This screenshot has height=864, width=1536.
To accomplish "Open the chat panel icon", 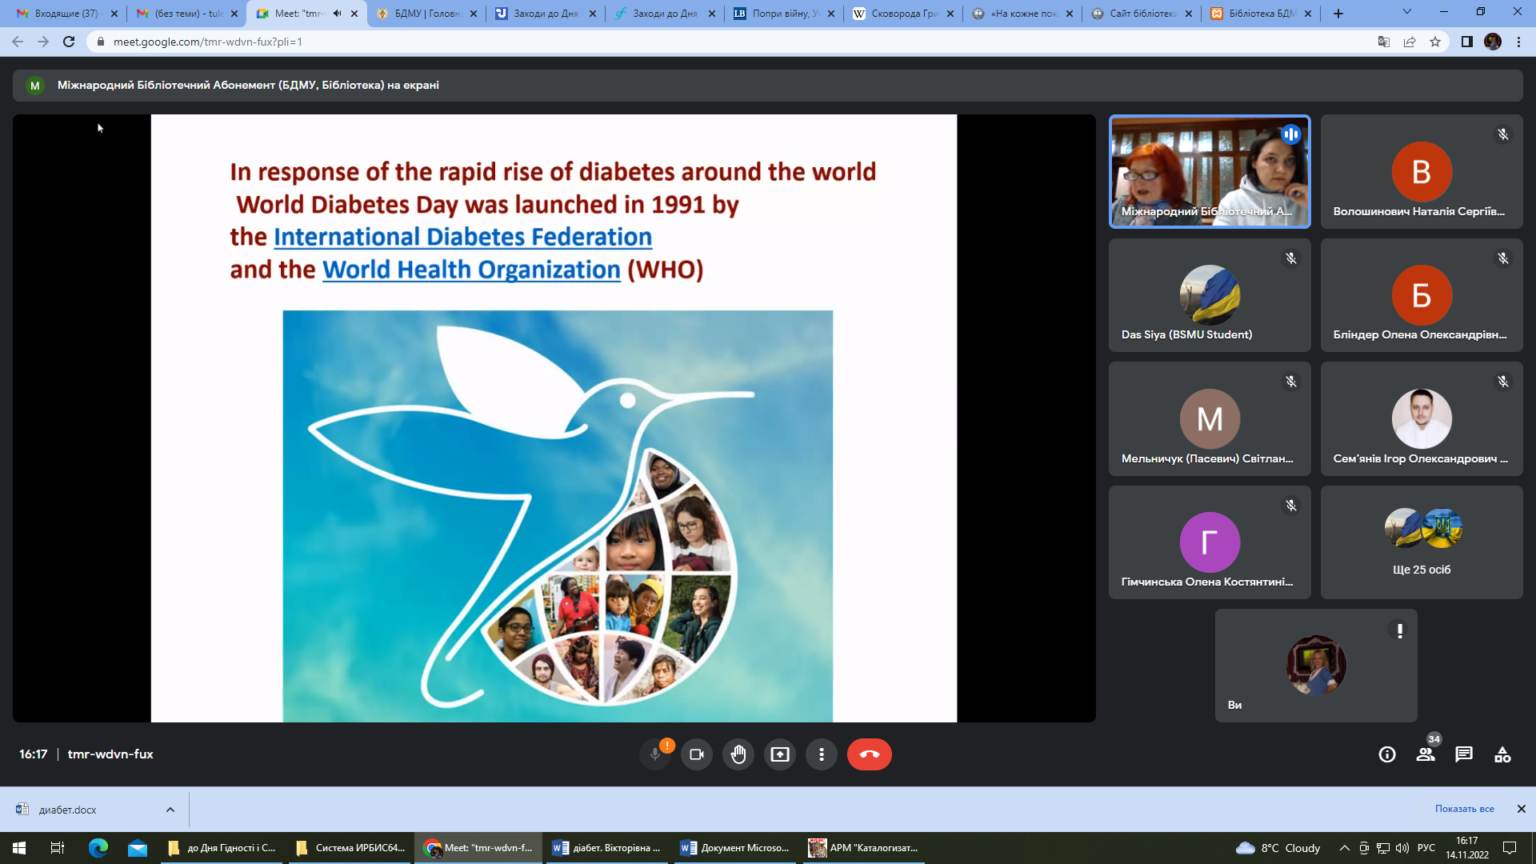I will [x=1464, y=755].
